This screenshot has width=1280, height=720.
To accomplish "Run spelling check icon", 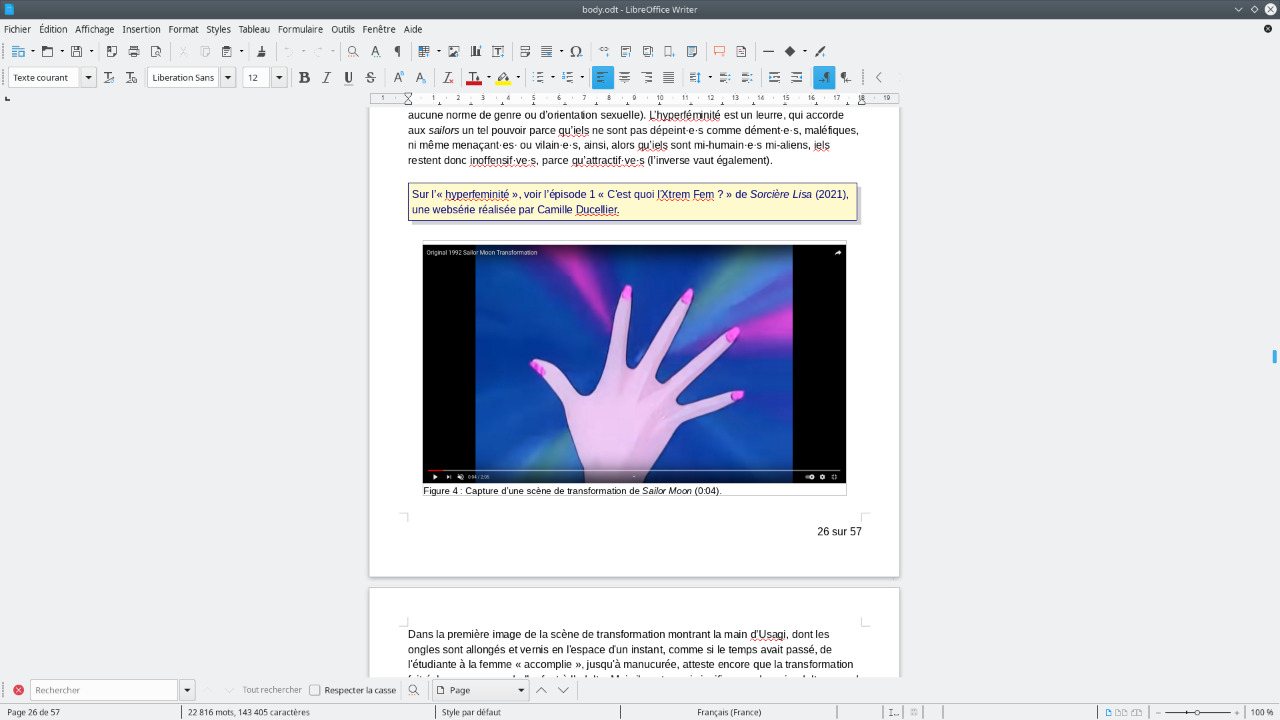I will click(375, 51).
